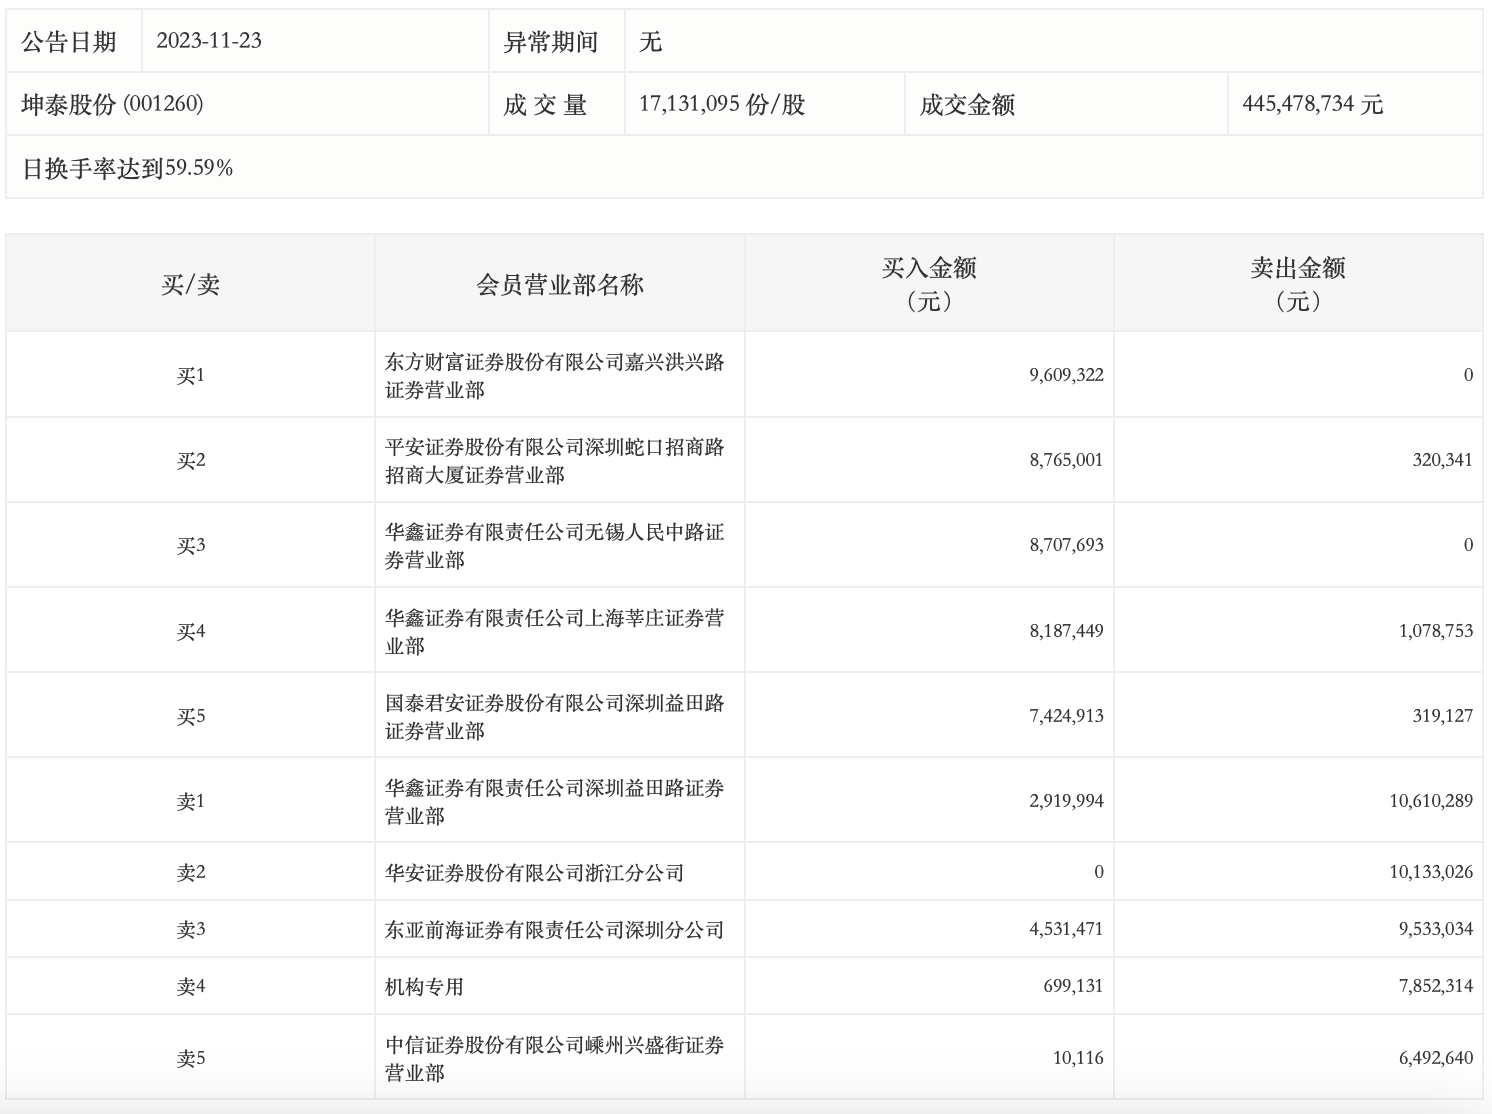Click the turnover amount 445,478,734 元
This screenshot has height=1114, width=1492.
[1312, 104]
